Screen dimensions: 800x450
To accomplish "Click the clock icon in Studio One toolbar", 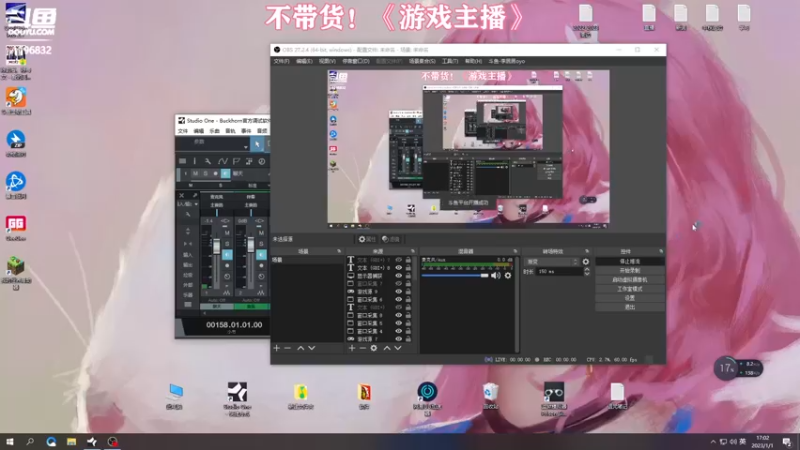I will click(262, 161).
